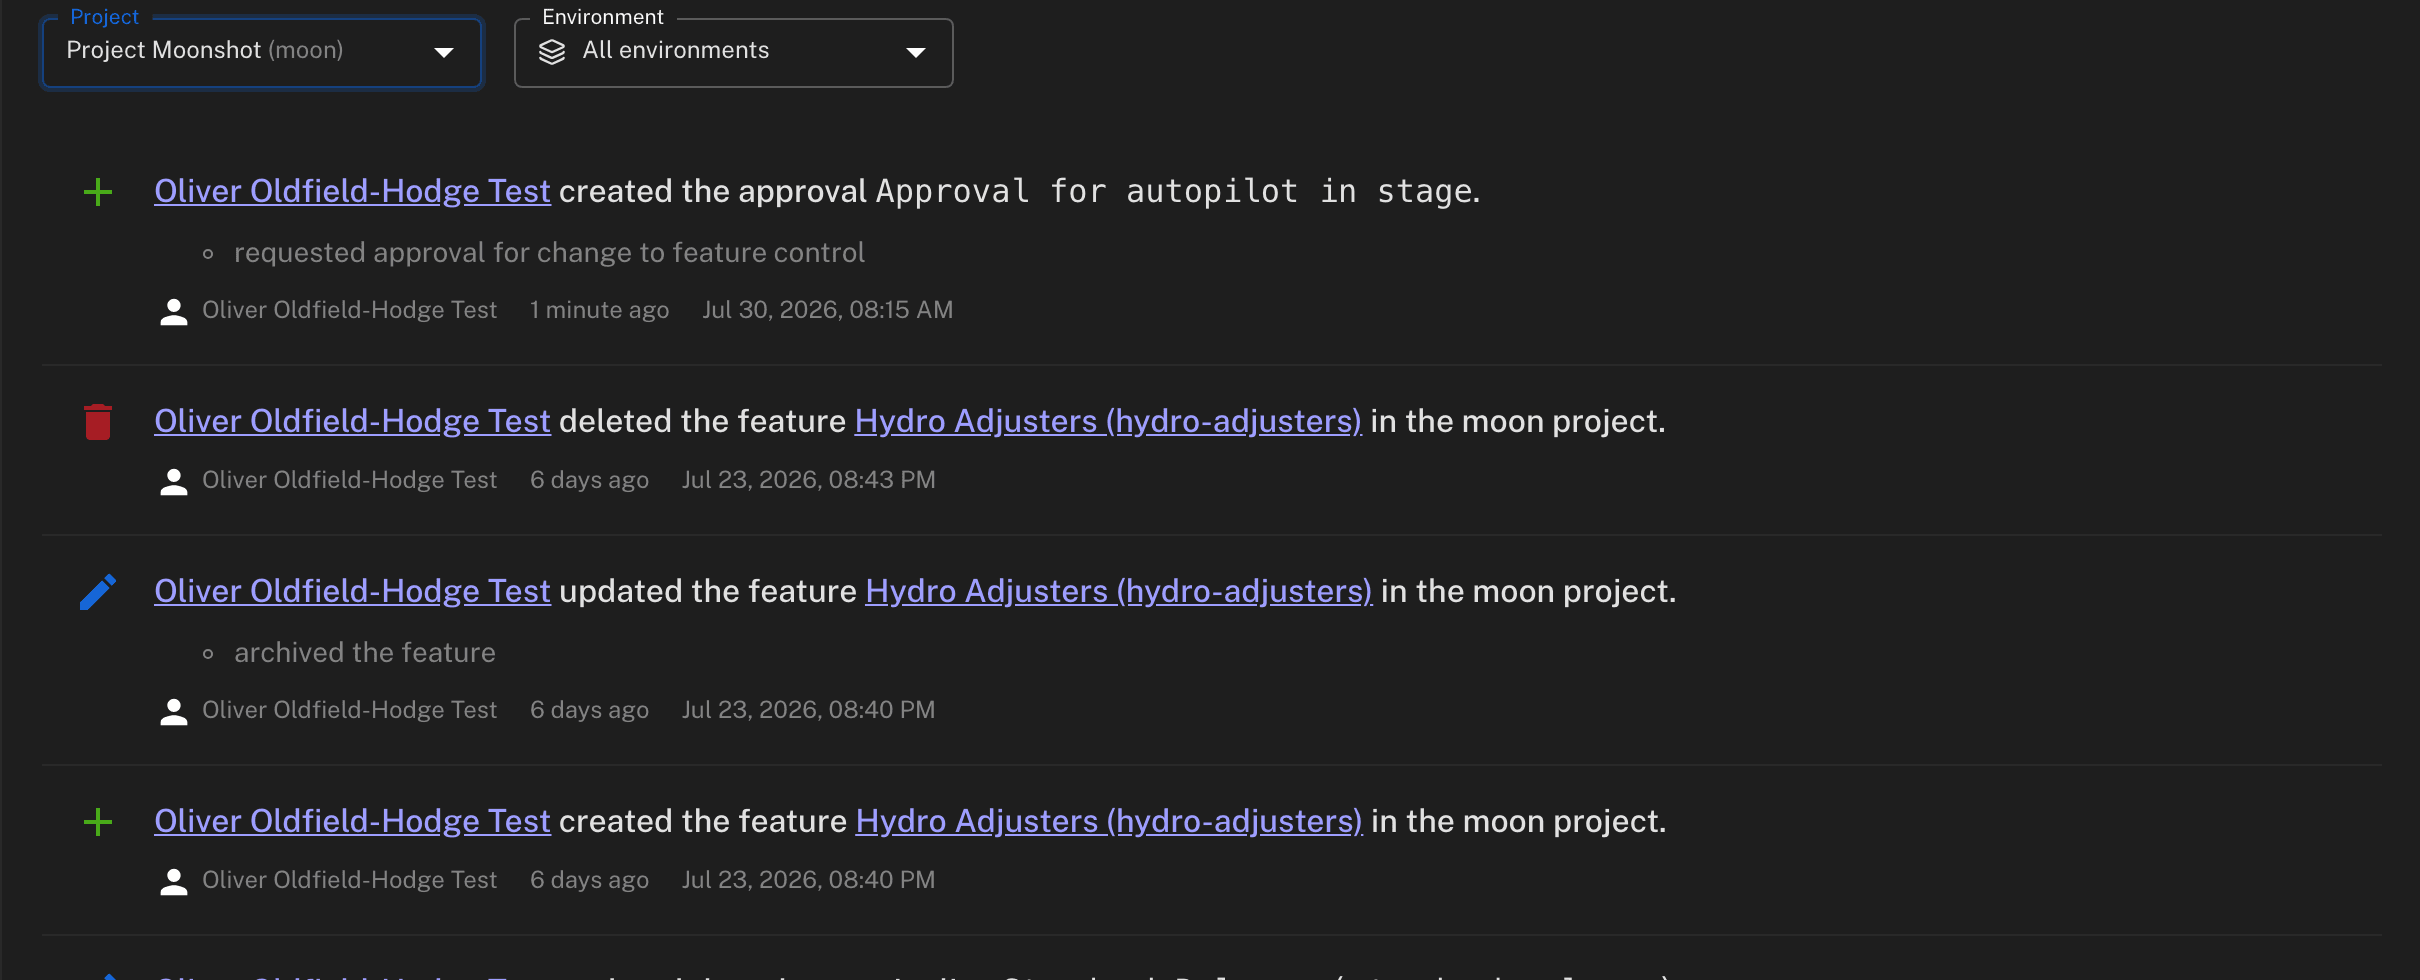Image resolution: width=2420 pixels, height=980 pixels.
Task: Click 'requested approval for change to feature control'
Action: [549, 253]
